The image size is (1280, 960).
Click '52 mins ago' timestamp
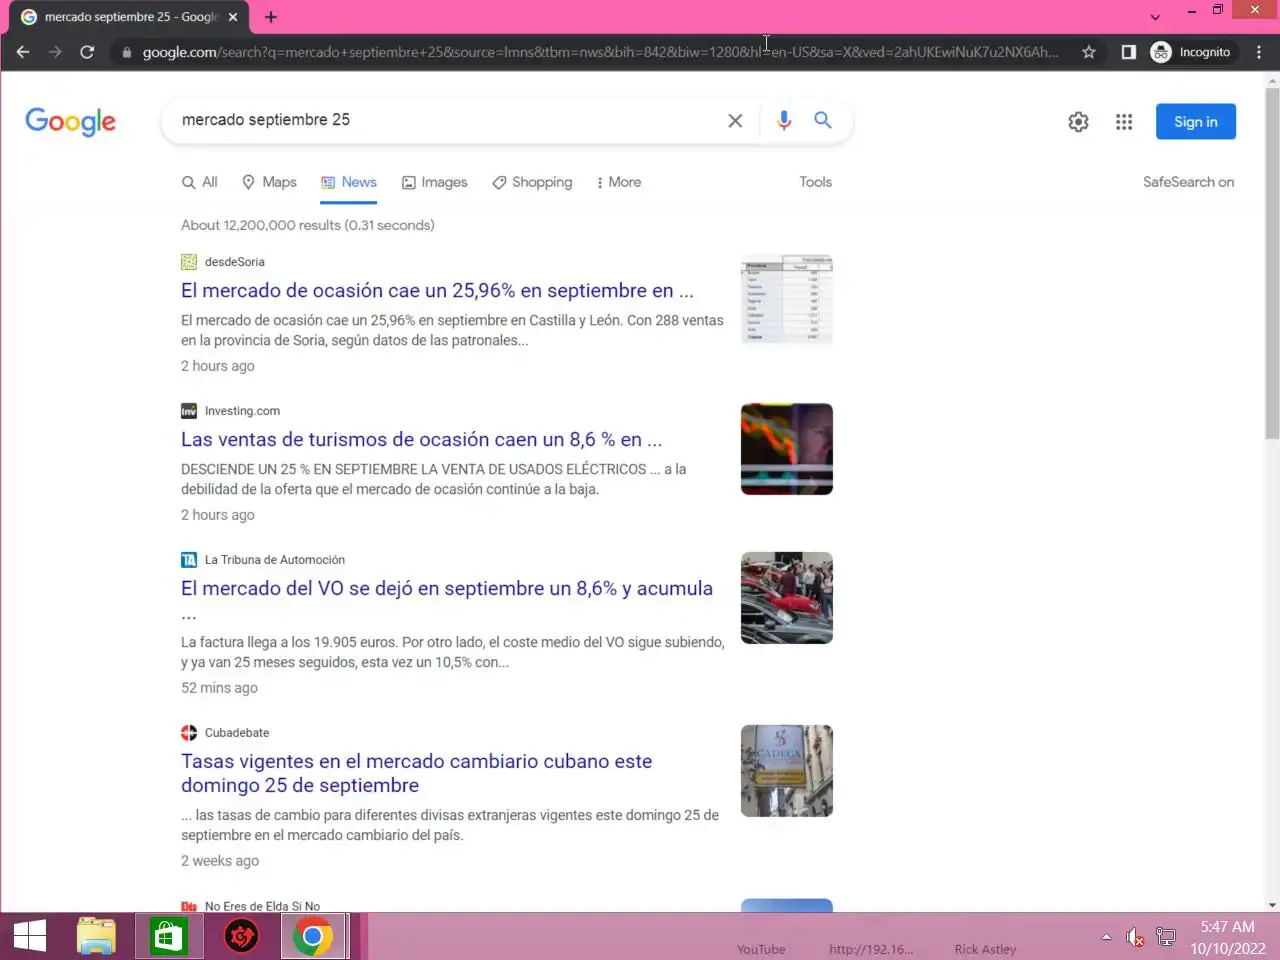(x=219, y=688)
